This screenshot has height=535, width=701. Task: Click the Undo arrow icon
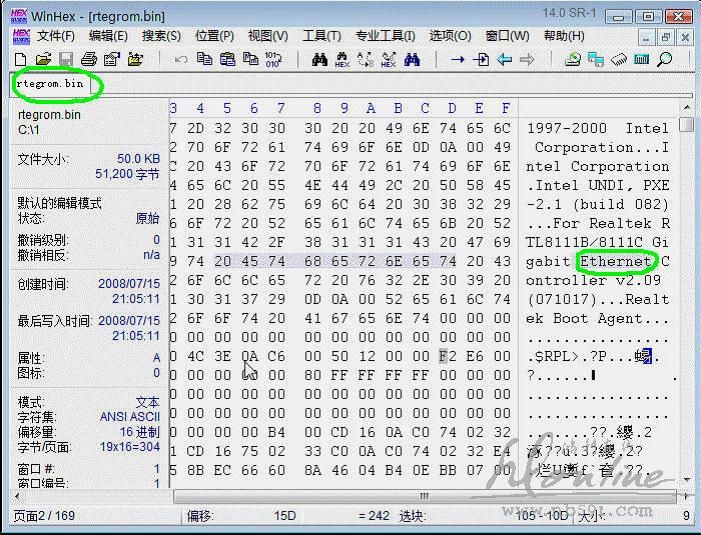(x=181, y=60)
